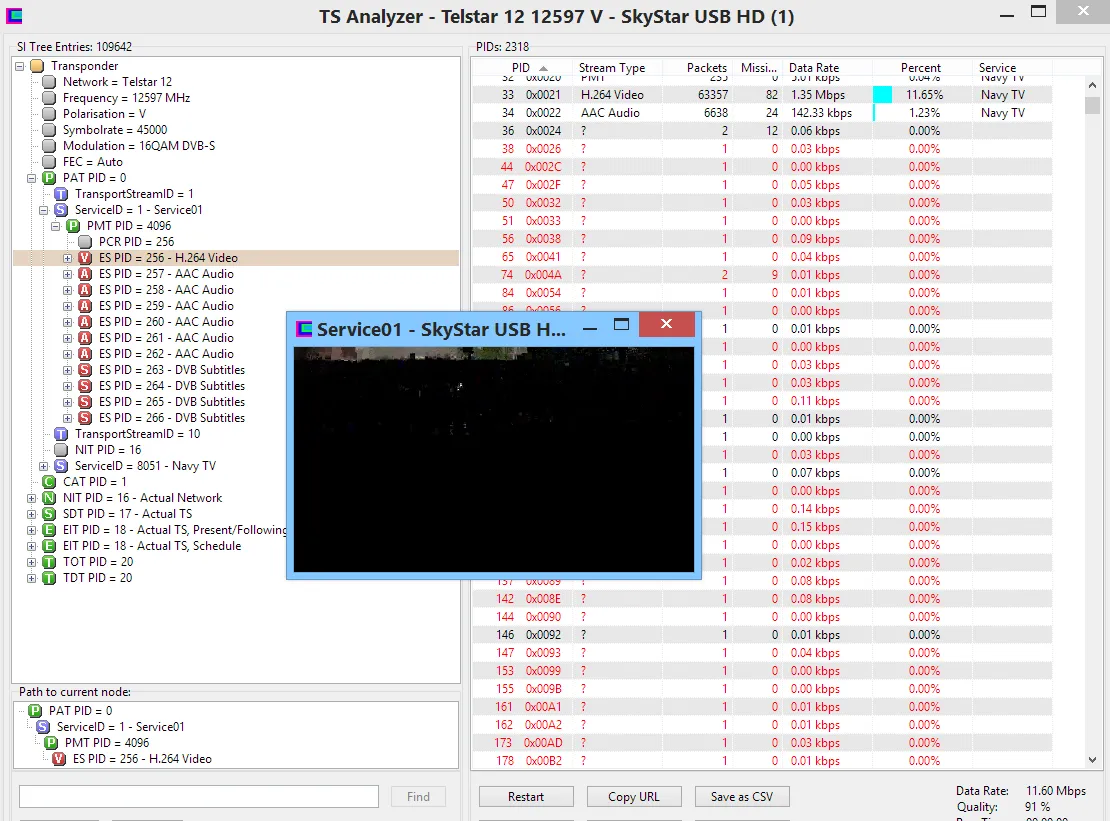
Task: Expand the SDT PID = 17 node
Action: (x=32, y=514)
